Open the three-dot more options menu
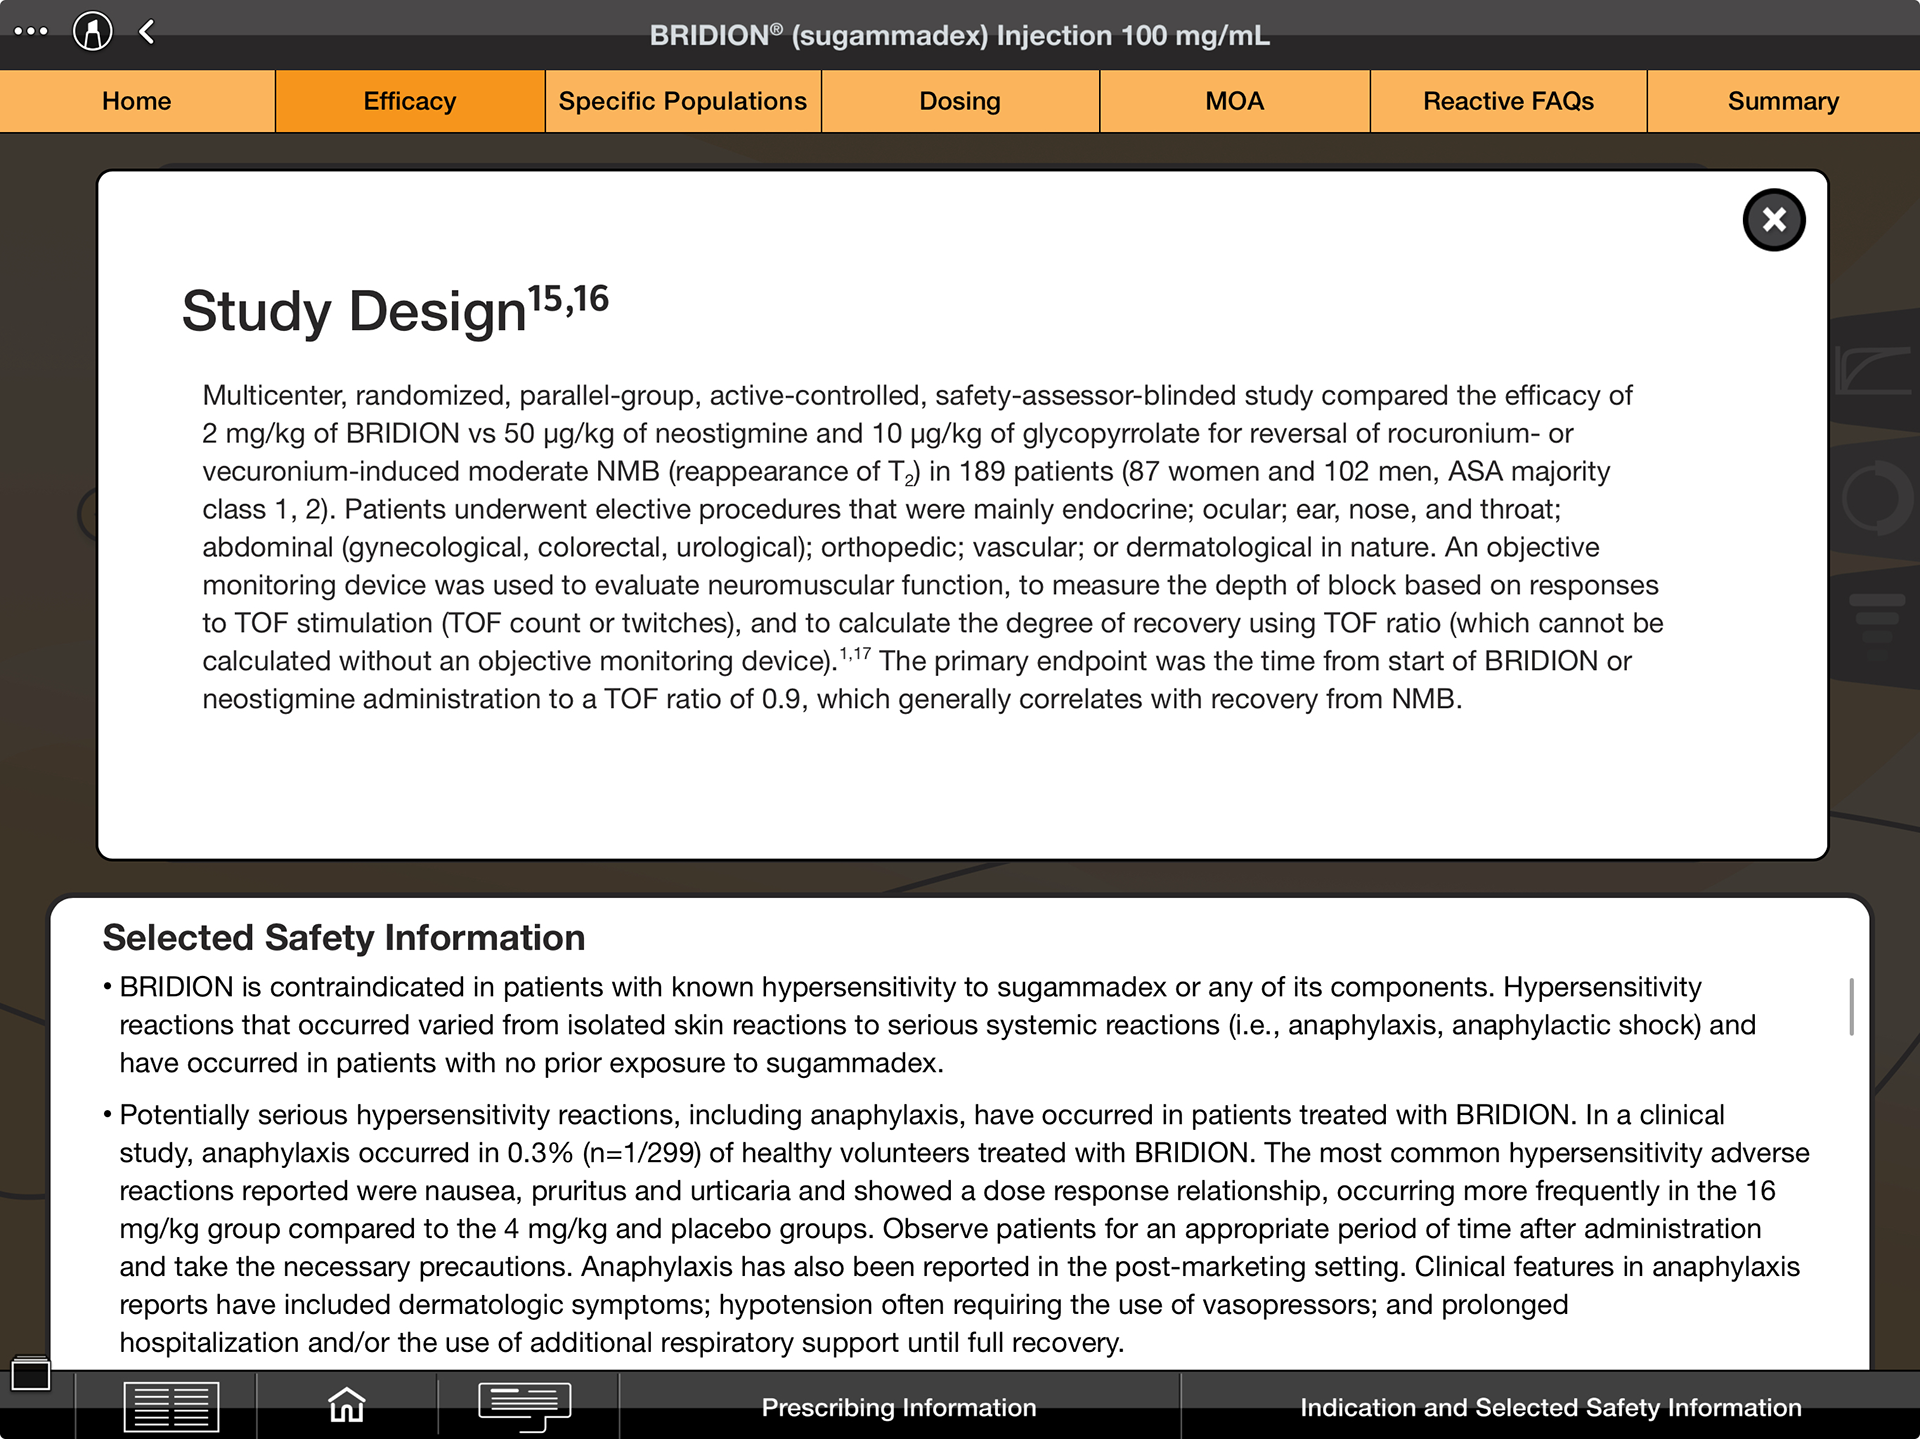 30,32
